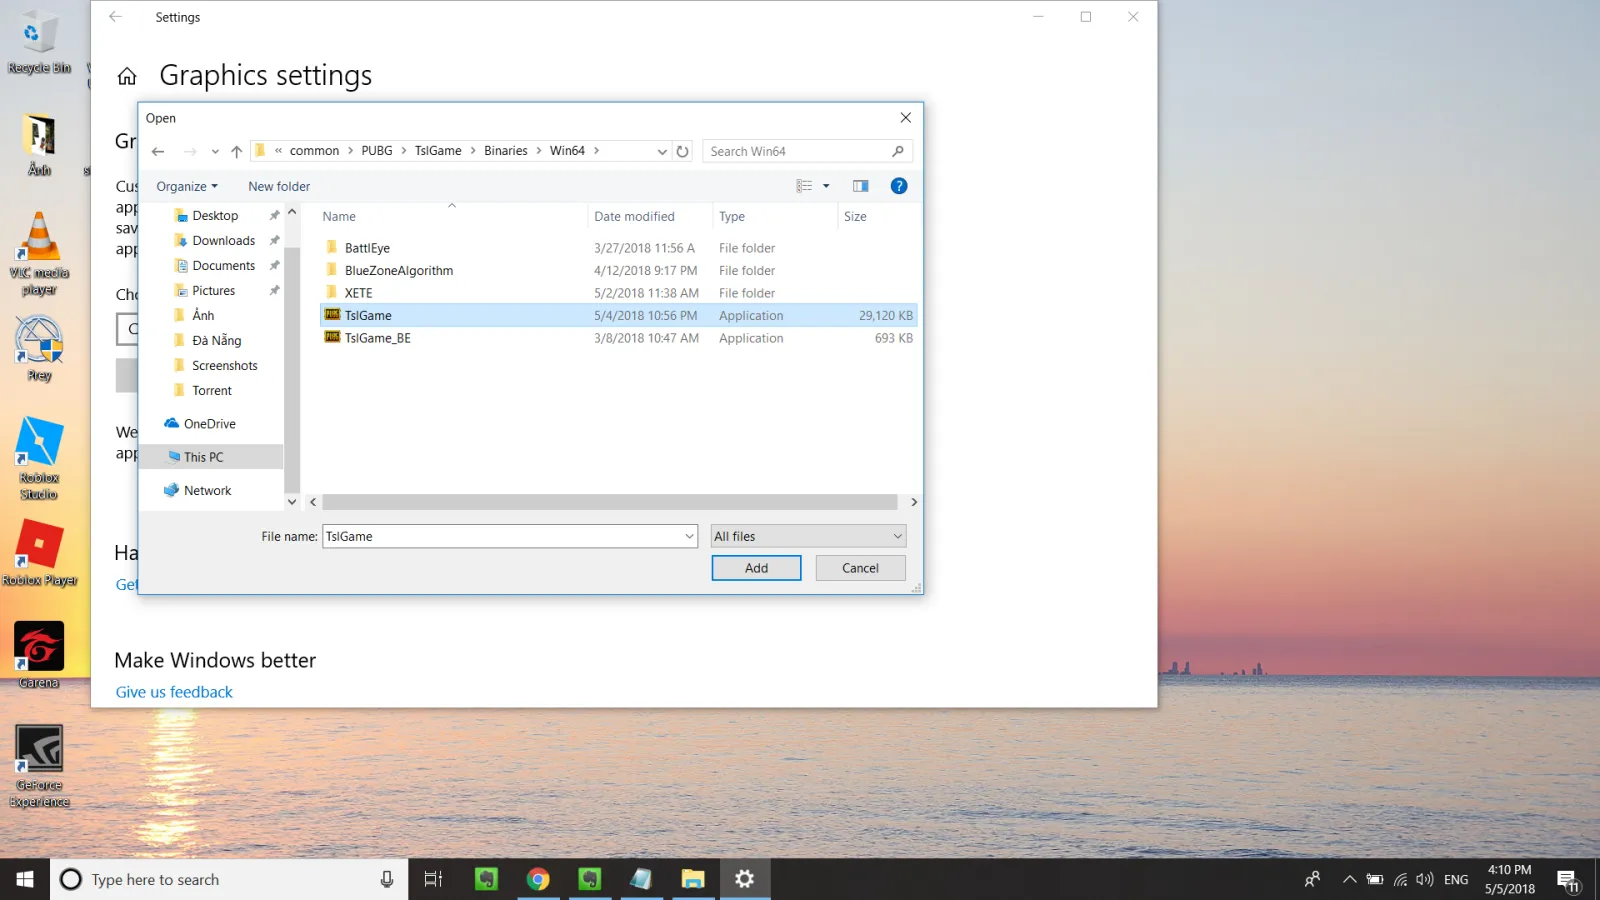
Task: Refresh the Win64 folder view
Action: pos(682,151)
